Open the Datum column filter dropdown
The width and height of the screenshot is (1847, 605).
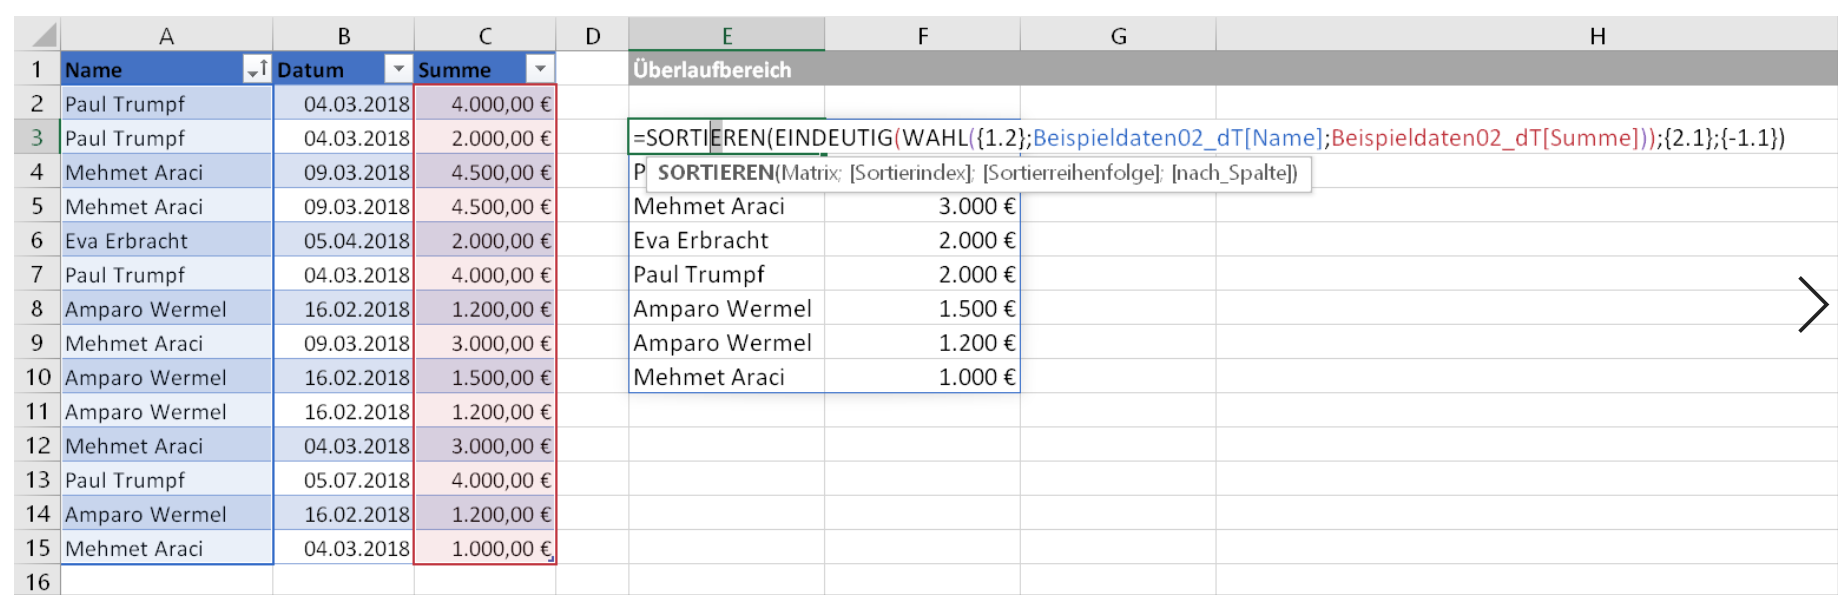[x=398, y=69]
